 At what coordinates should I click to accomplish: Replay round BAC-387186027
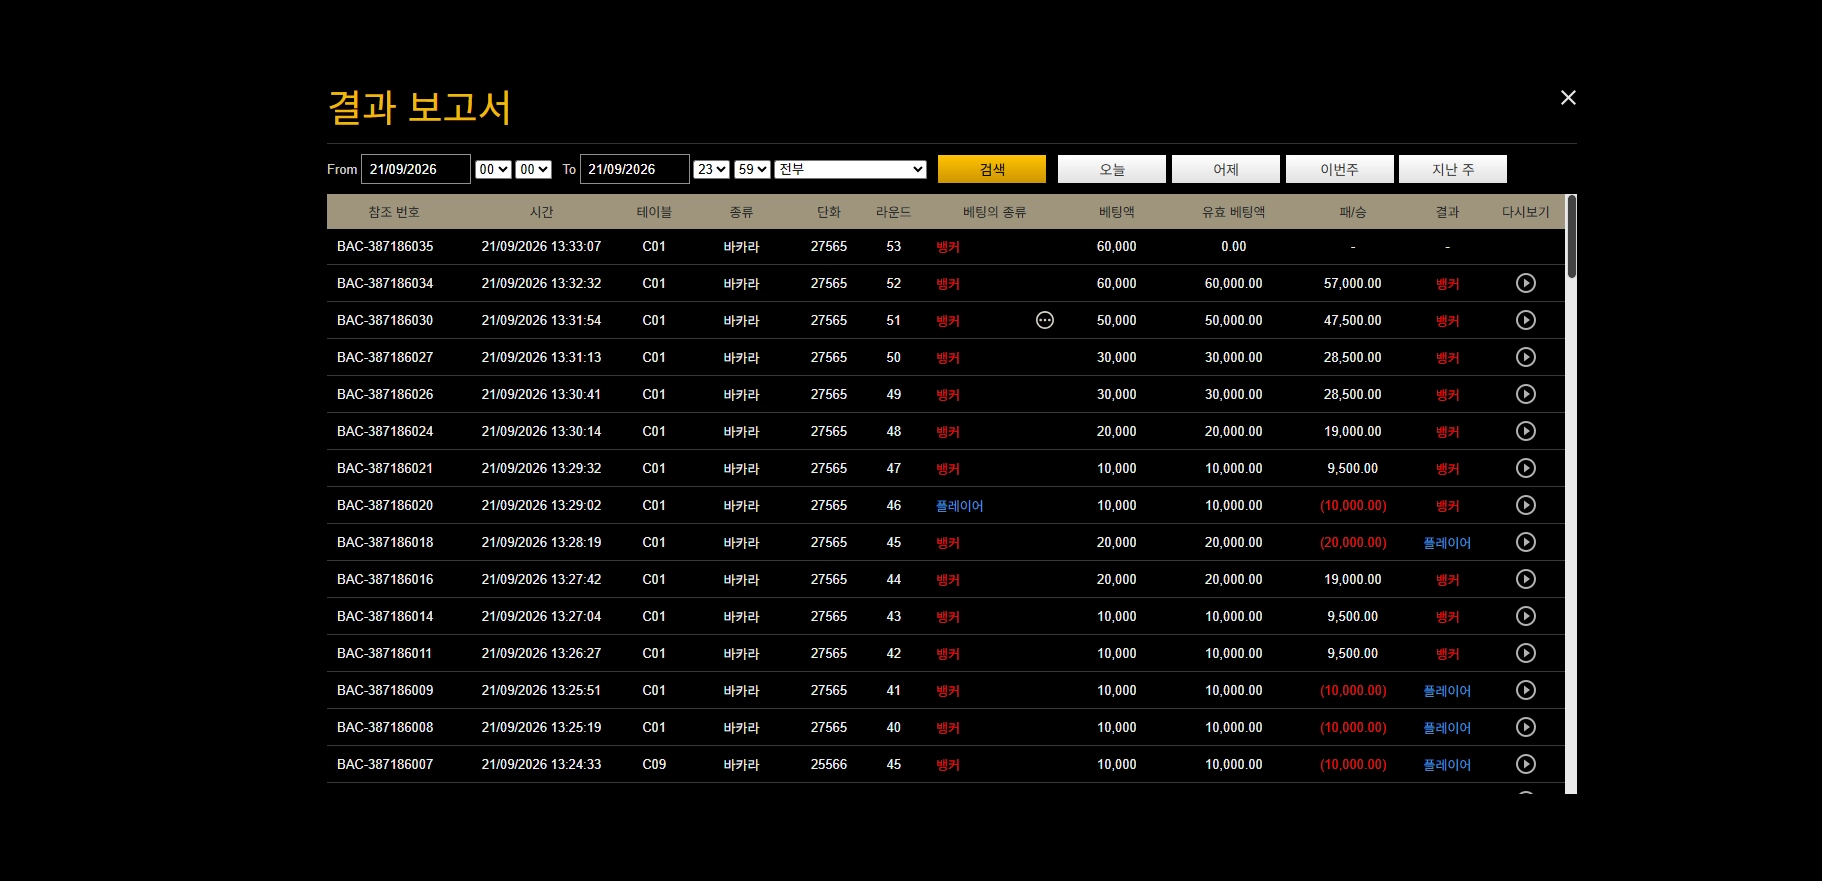click(1525, 357)
